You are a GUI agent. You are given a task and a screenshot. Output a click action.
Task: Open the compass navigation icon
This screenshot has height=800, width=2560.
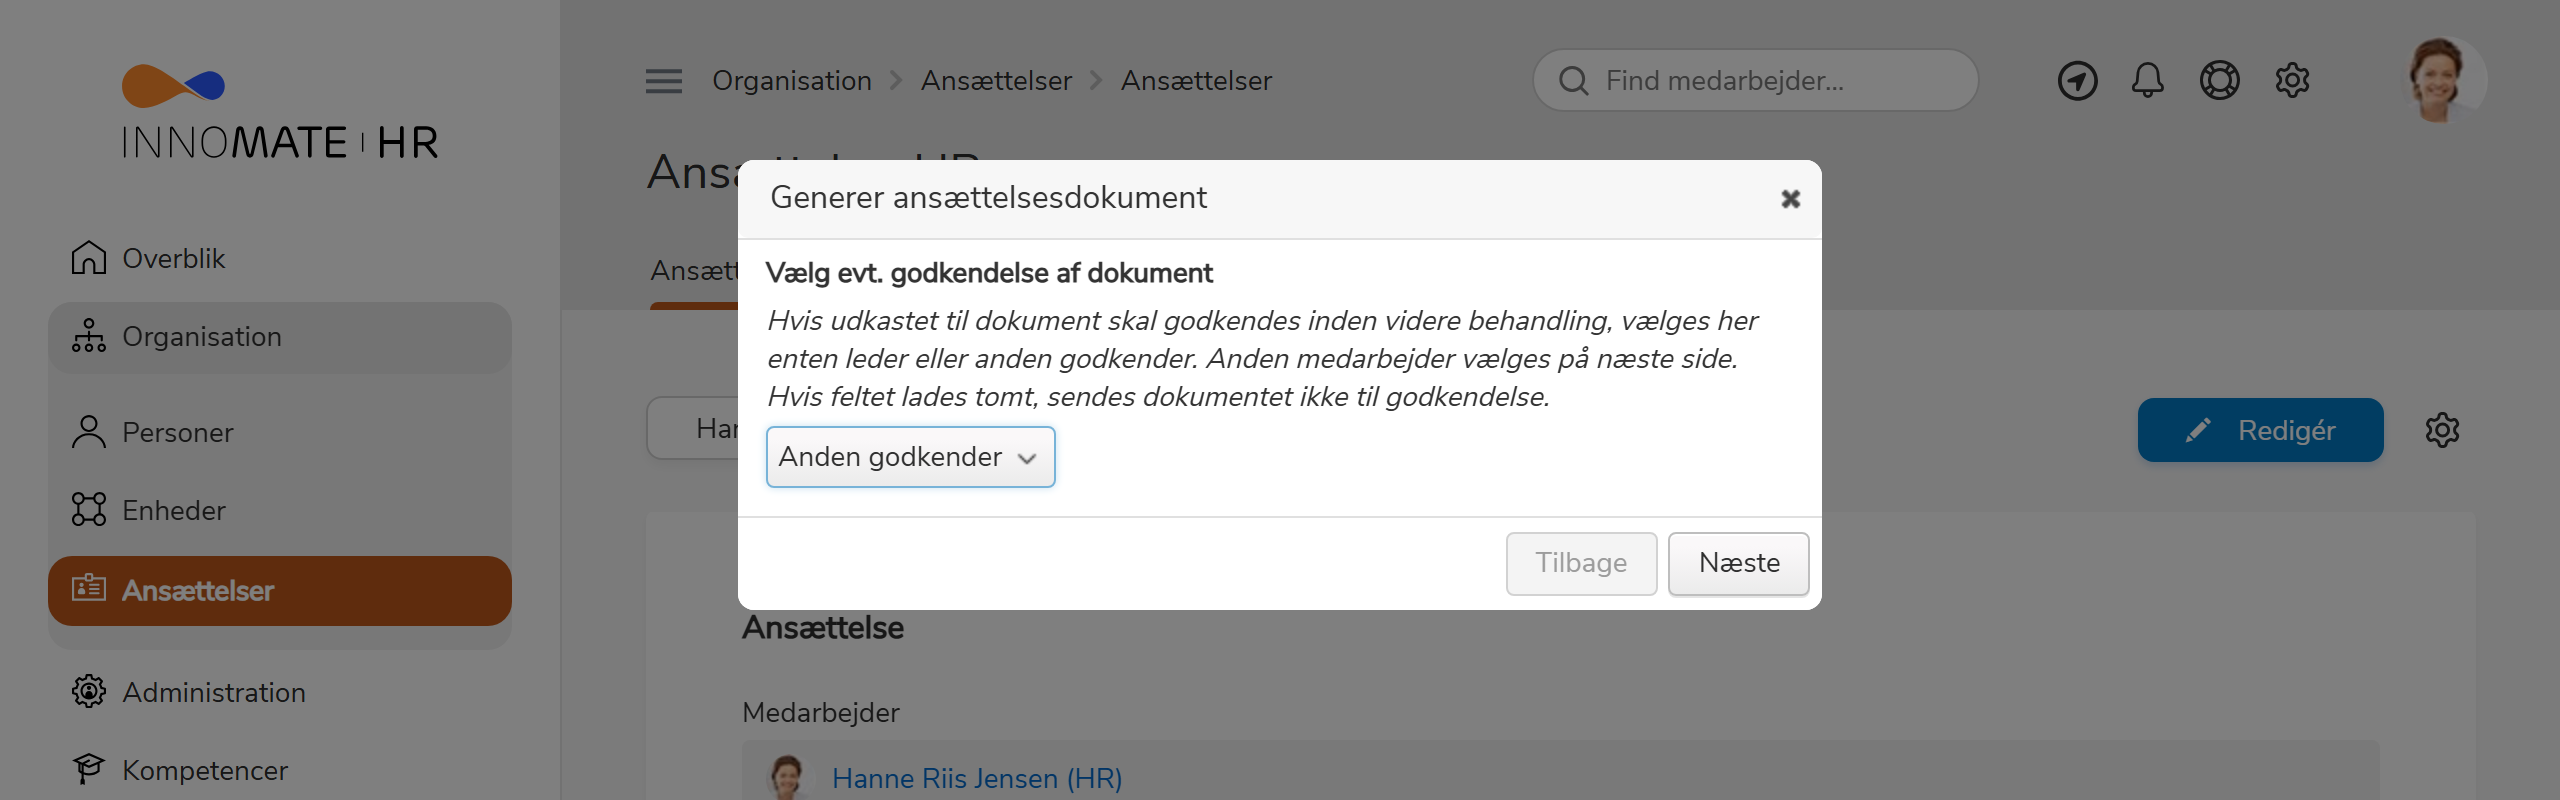[2077, 81]
